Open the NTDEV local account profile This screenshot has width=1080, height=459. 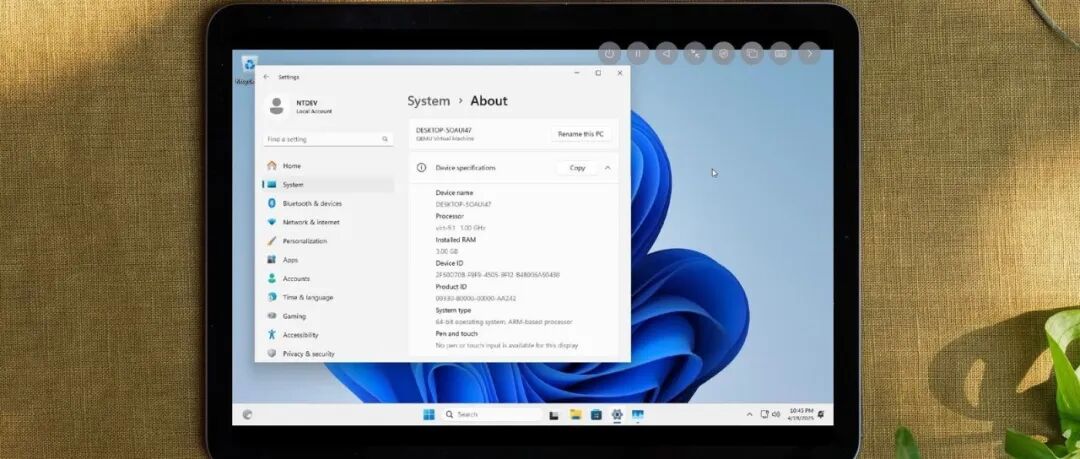point(298,106)
